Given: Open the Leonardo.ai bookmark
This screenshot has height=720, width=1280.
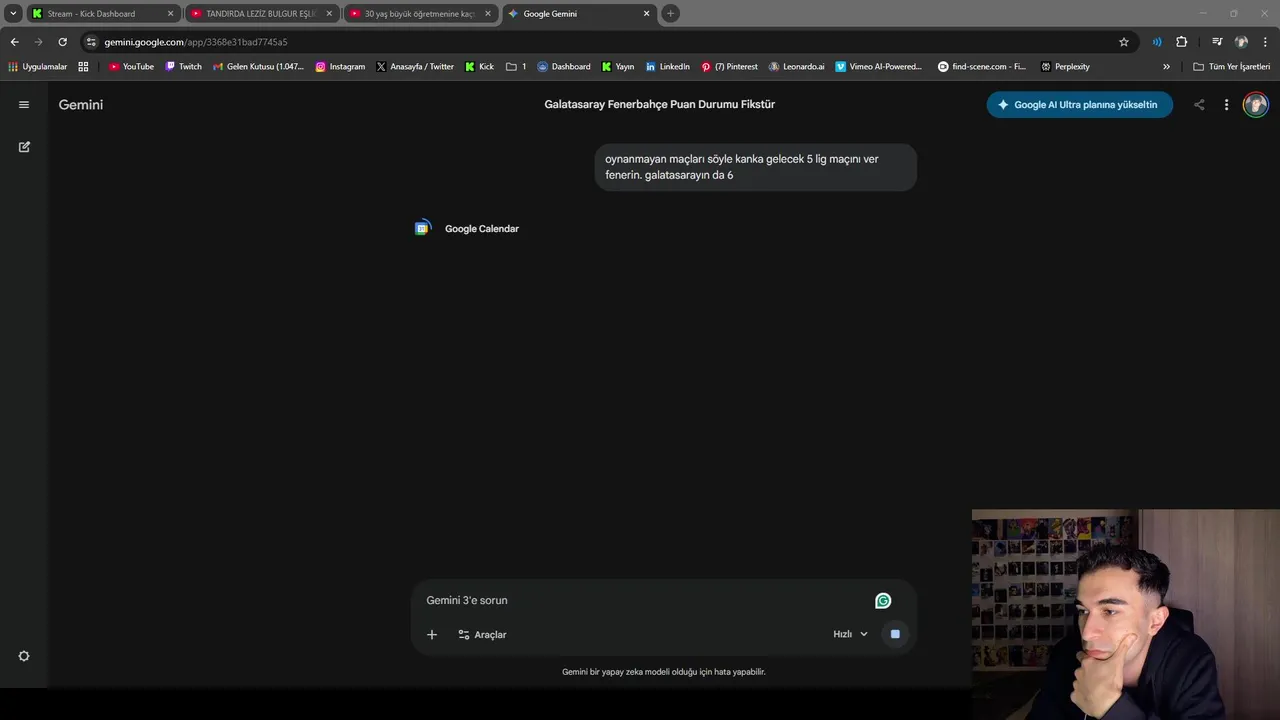Looking at the screenshot, I should pos(797,67).
